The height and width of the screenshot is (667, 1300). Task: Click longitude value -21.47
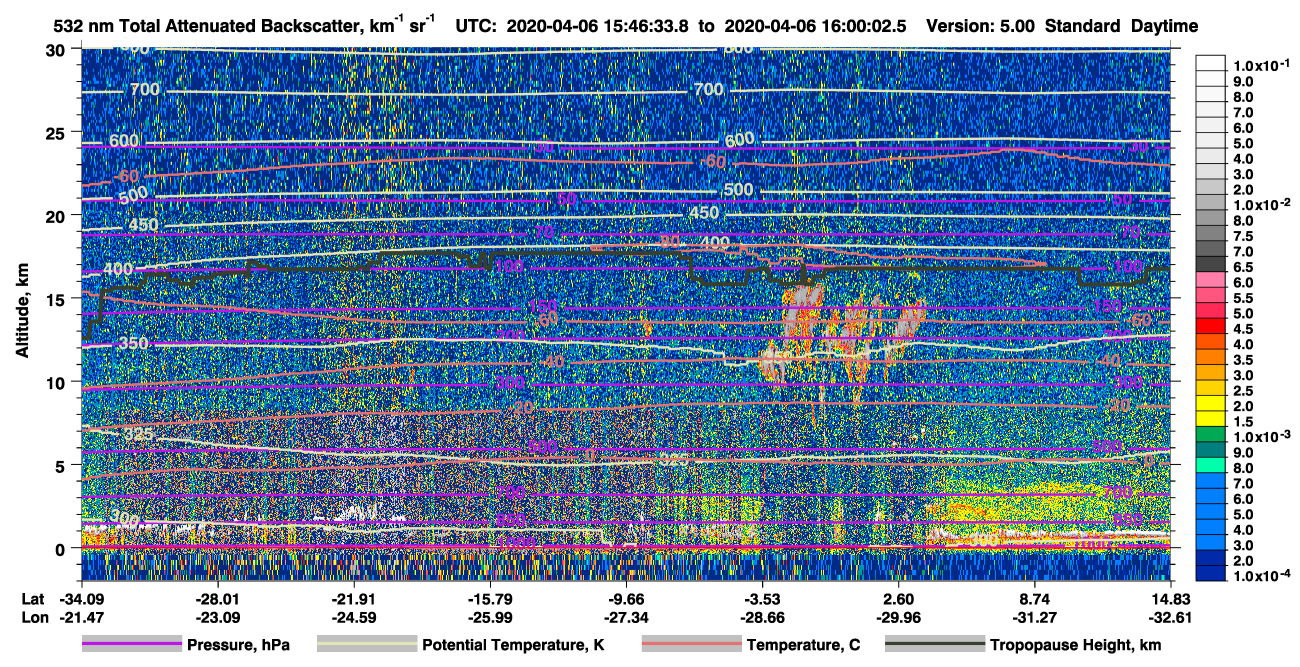pyautogui.click(x=81, y=617)
